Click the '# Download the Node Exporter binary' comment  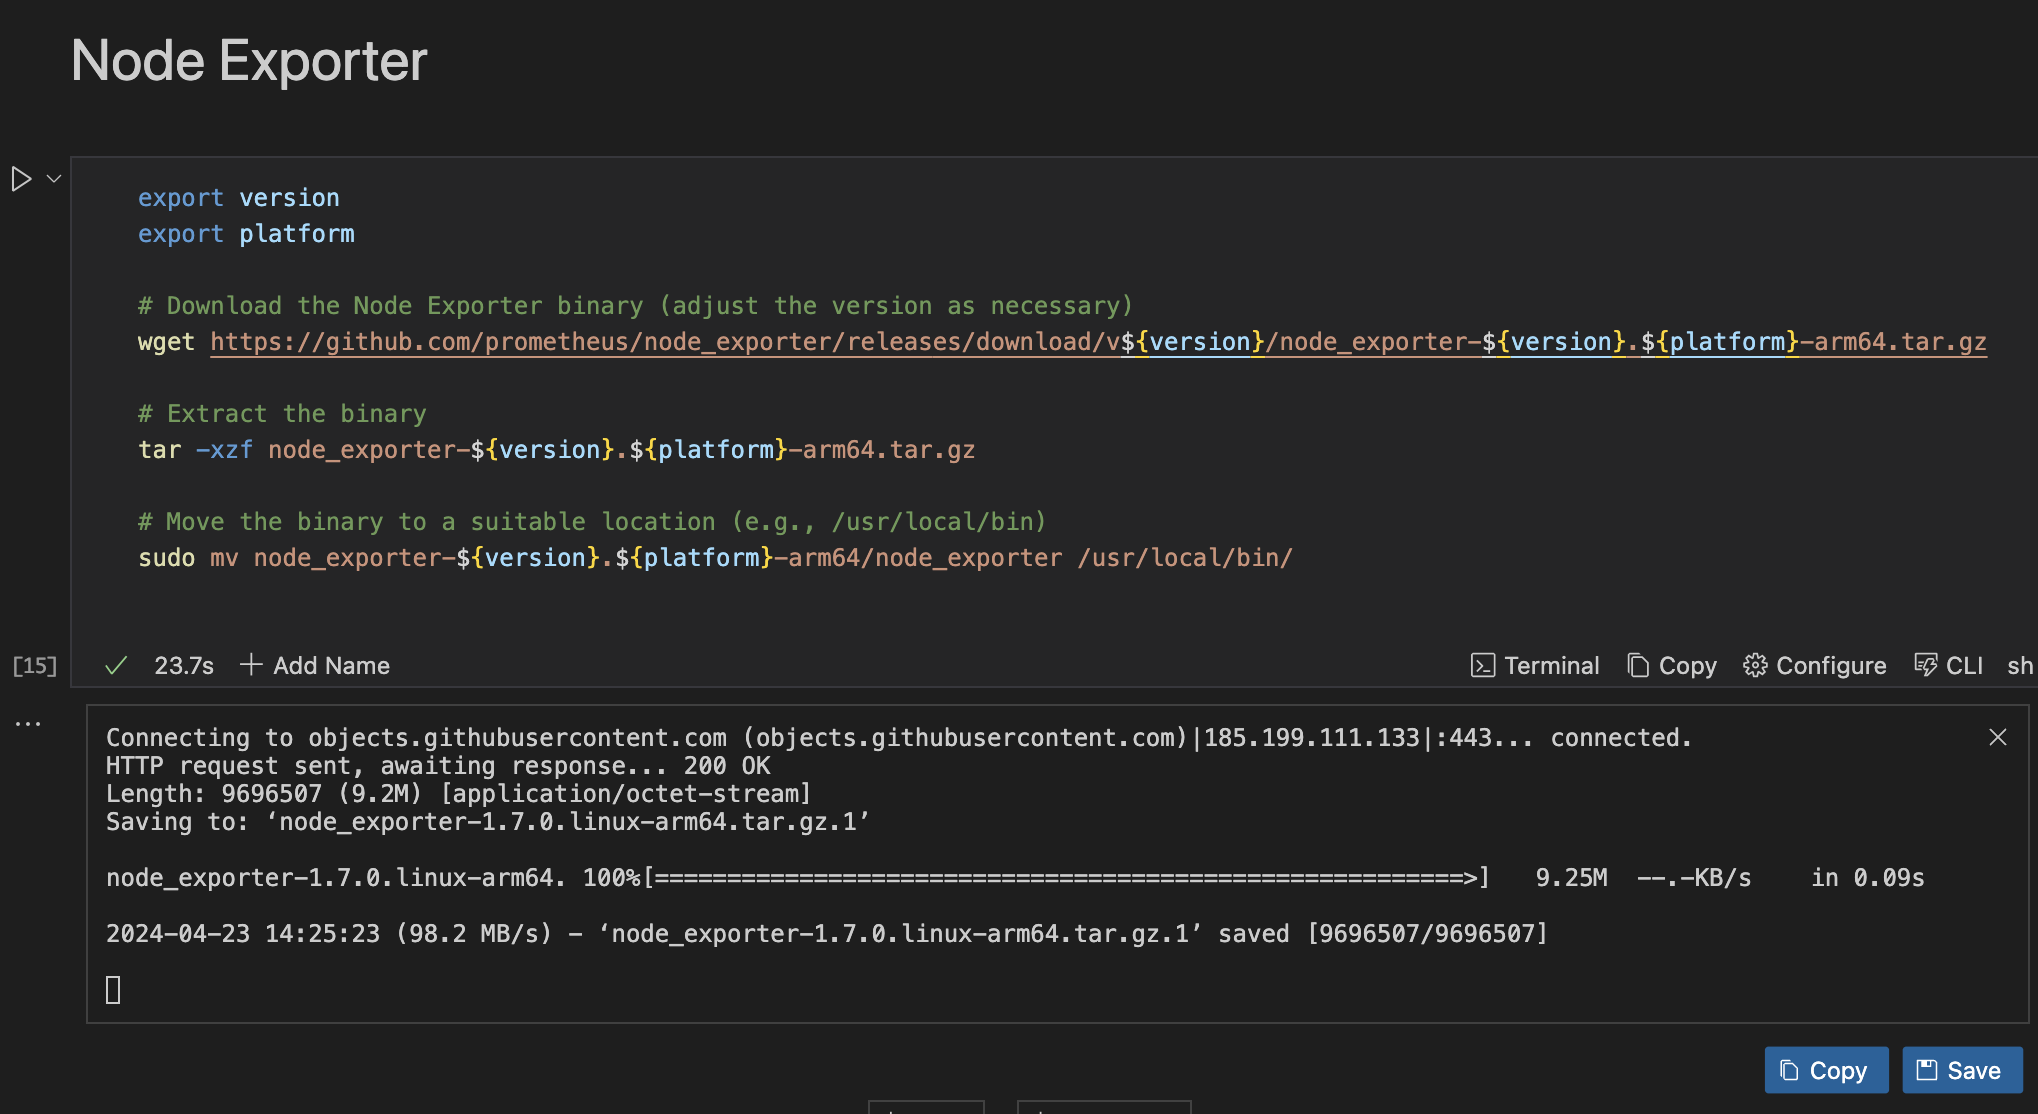tap(635, 306)
